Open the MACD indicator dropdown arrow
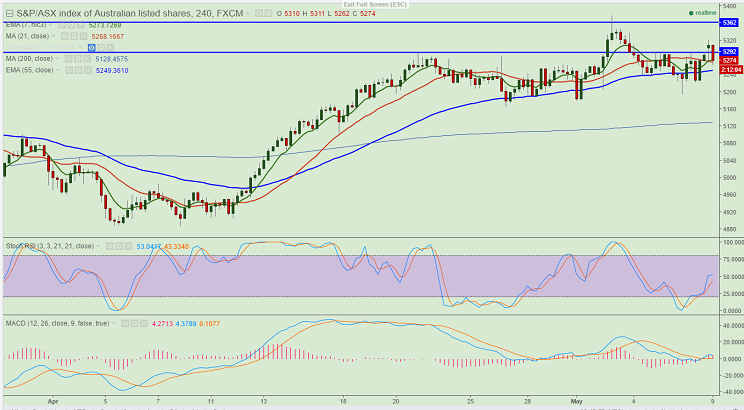744x410 pixels. pos(113,324)
